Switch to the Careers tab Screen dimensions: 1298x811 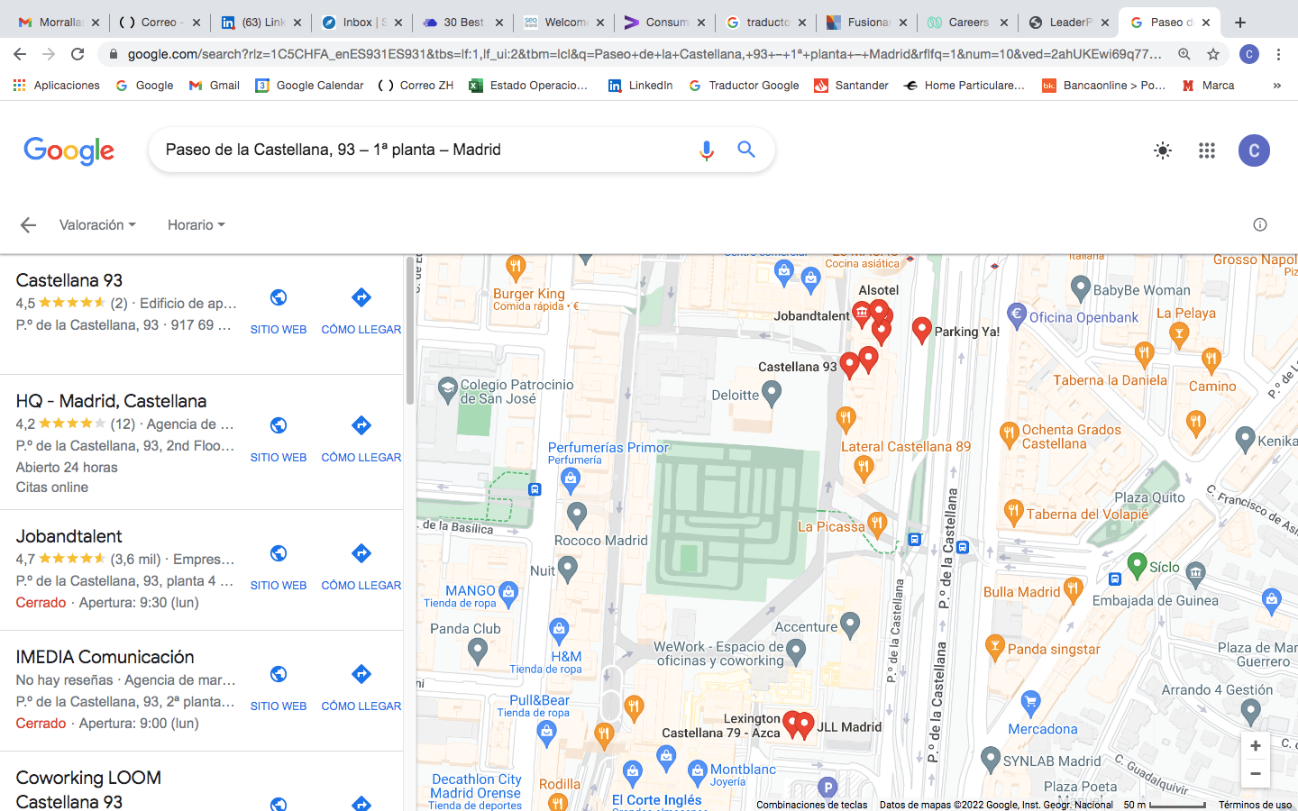coord(966,22)
